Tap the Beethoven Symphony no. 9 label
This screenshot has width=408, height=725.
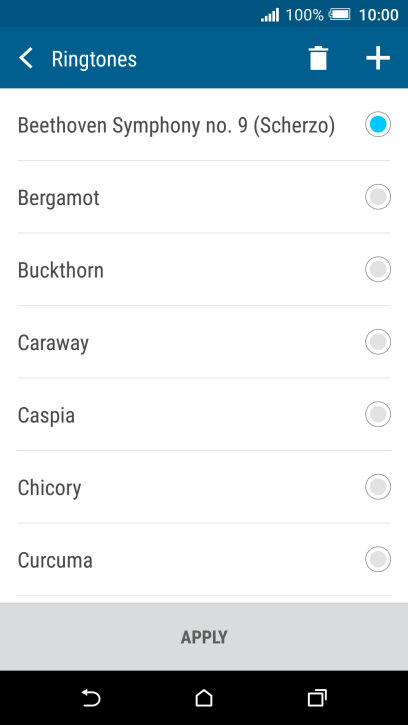click(x=176, y=126)
